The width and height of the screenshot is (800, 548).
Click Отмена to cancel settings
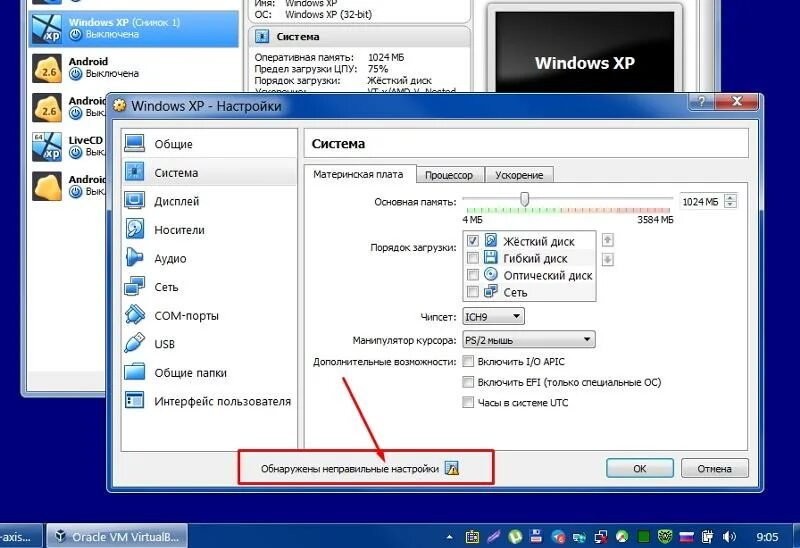pyautogui.click(x=715, y=468)
